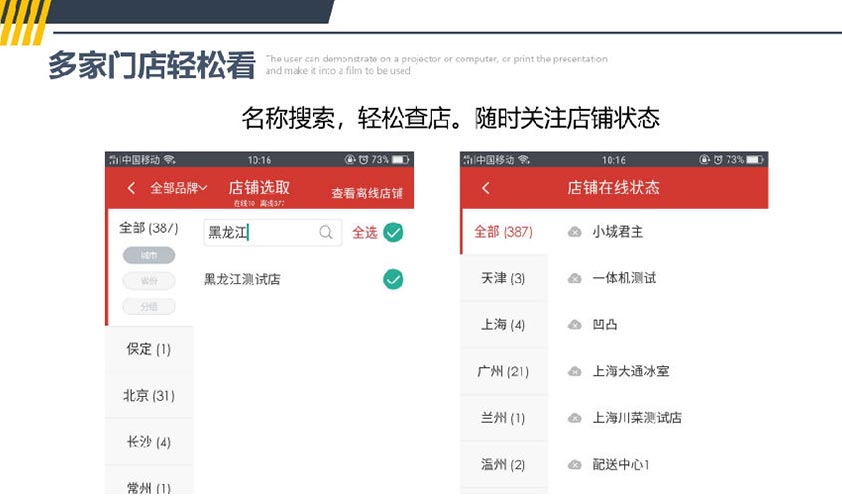Select the 分组 filter pill
This screenshot has height=500, width=842.
click(149, 307)
